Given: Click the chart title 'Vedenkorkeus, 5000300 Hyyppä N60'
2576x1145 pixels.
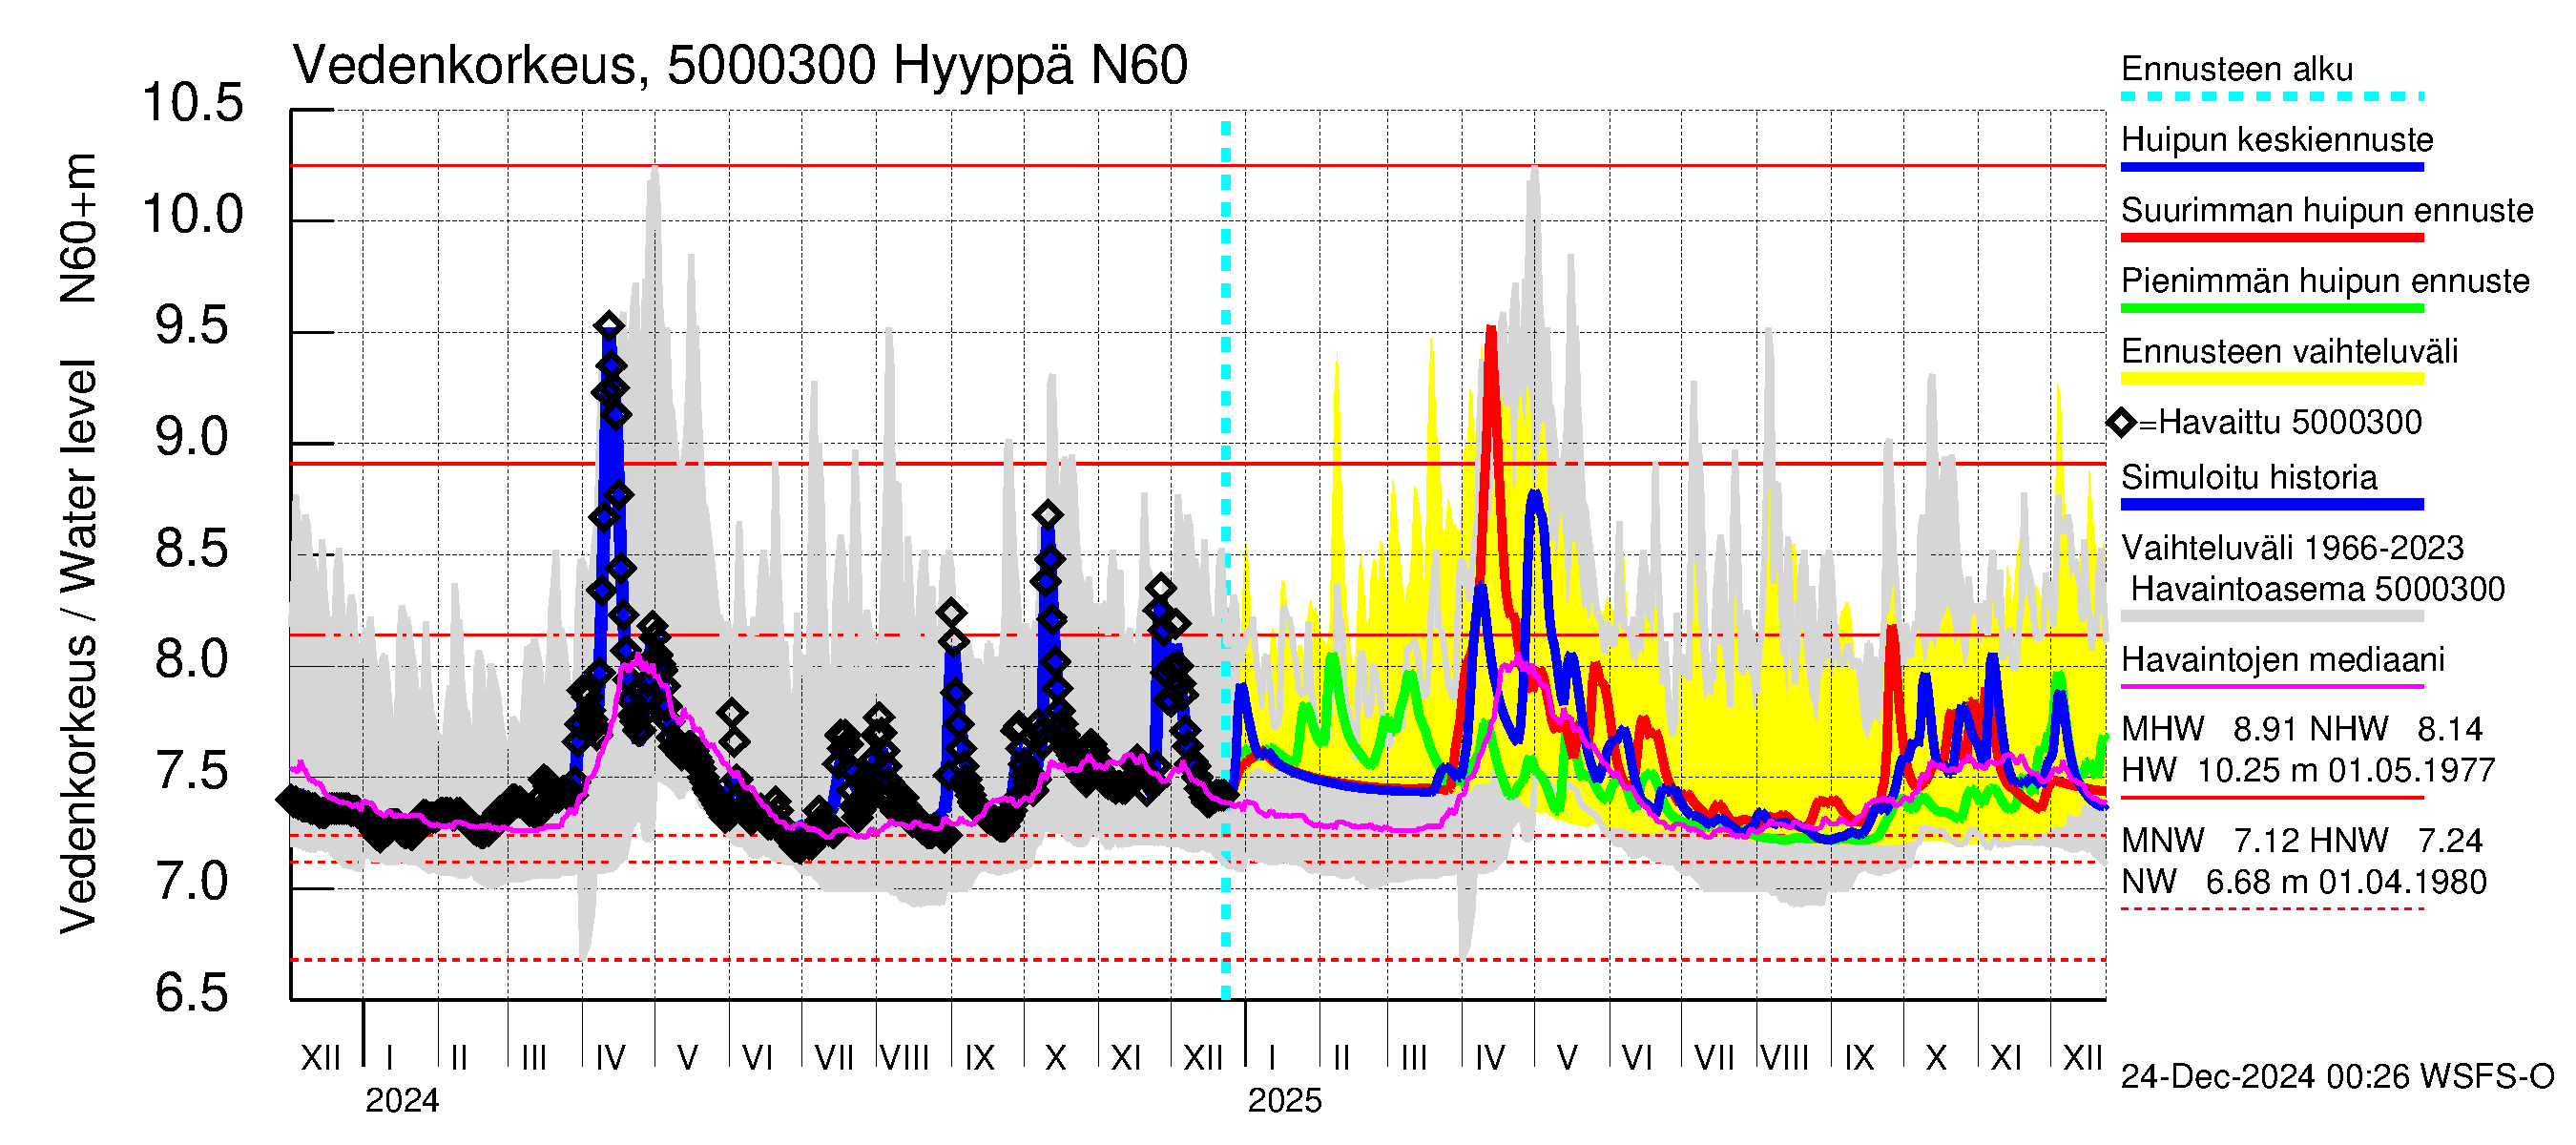Looking at the screenshot, I should pos(740,66).
